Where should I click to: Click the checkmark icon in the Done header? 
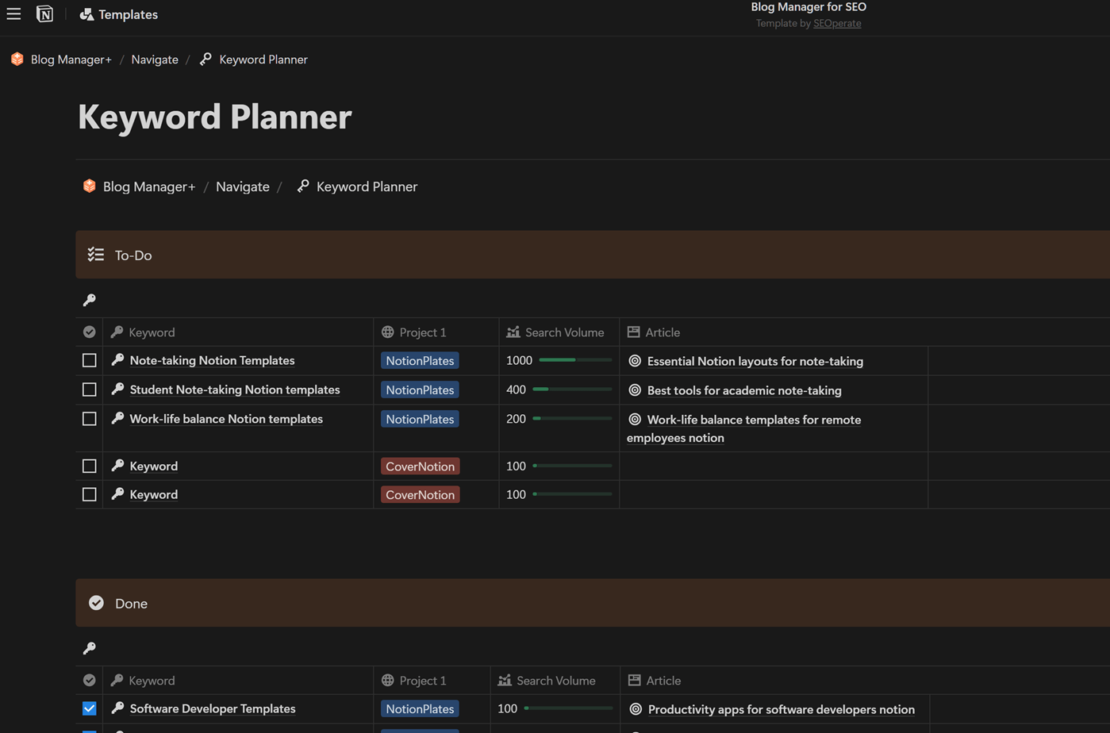click(x=96, y=602)
